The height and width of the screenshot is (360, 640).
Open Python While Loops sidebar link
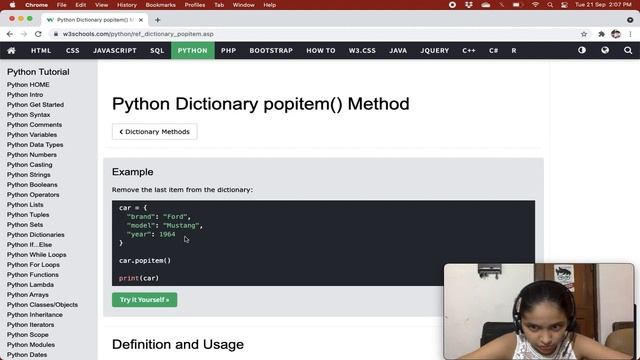click(37, 255)
